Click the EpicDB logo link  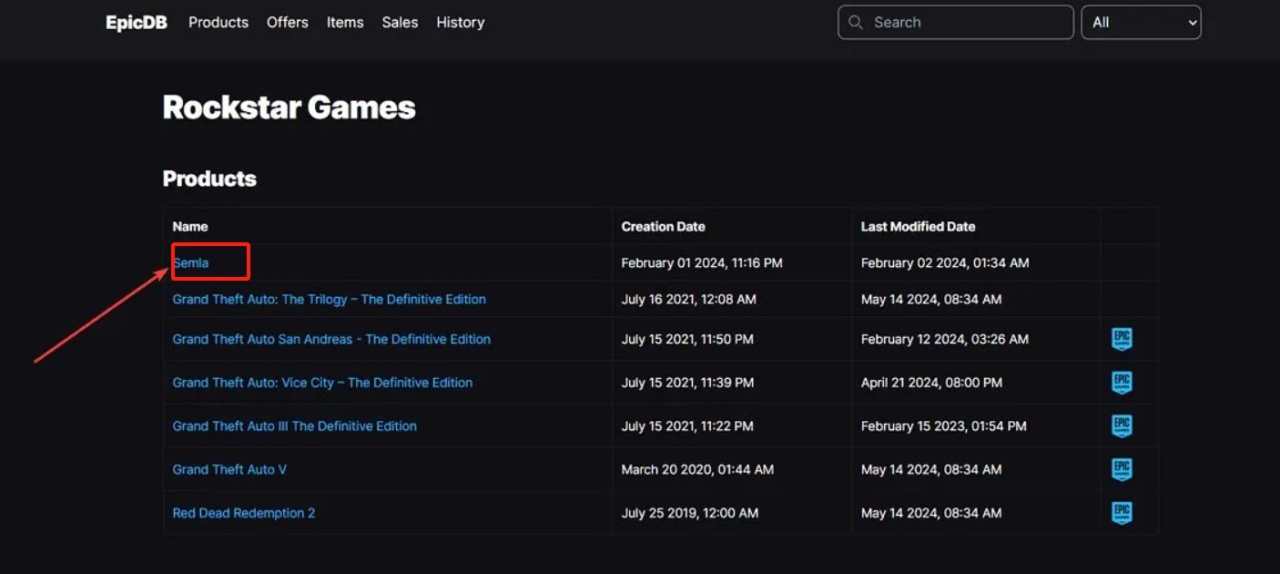[x=137, y=22]
